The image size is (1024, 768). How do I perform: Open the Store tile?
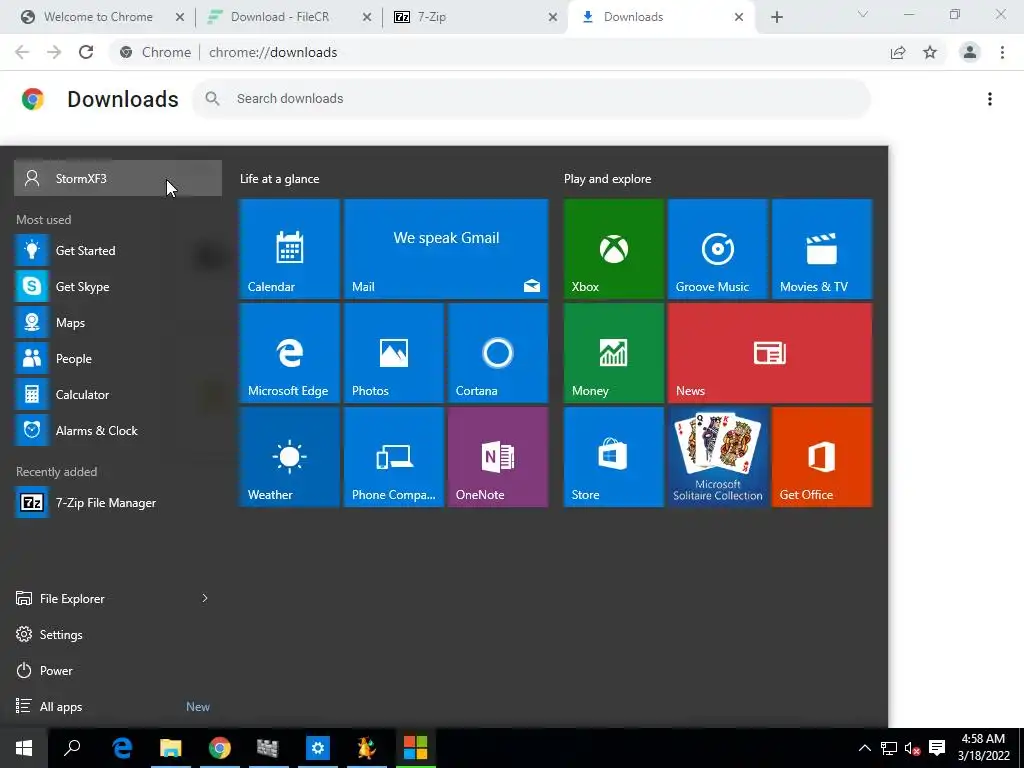coord(614,456)
